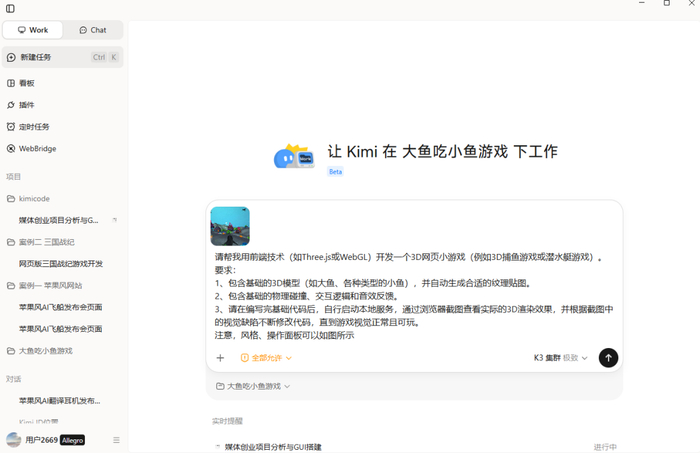Click the 看板 board icon
700x453 pixels.
click(11, 83)
